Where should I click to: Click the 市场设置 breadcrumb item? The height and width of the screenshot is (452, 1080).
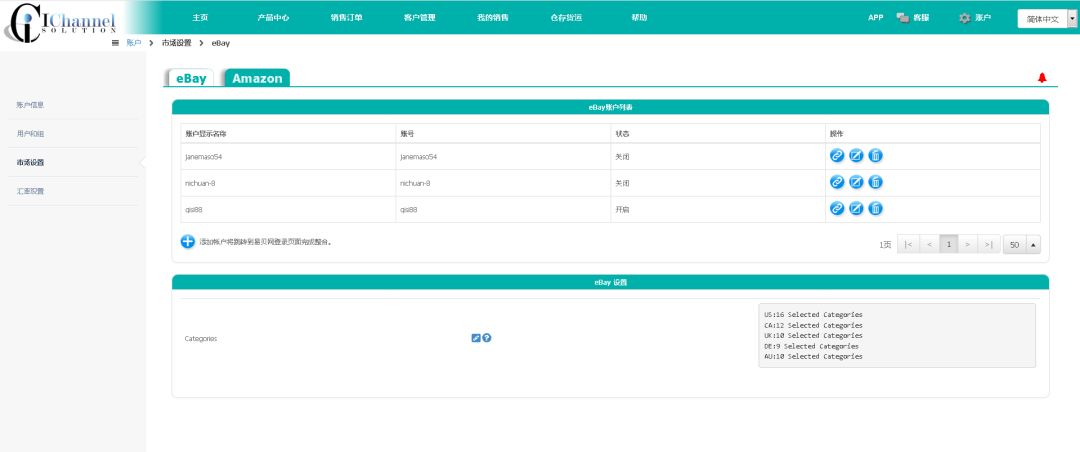[x=176, y=43]
